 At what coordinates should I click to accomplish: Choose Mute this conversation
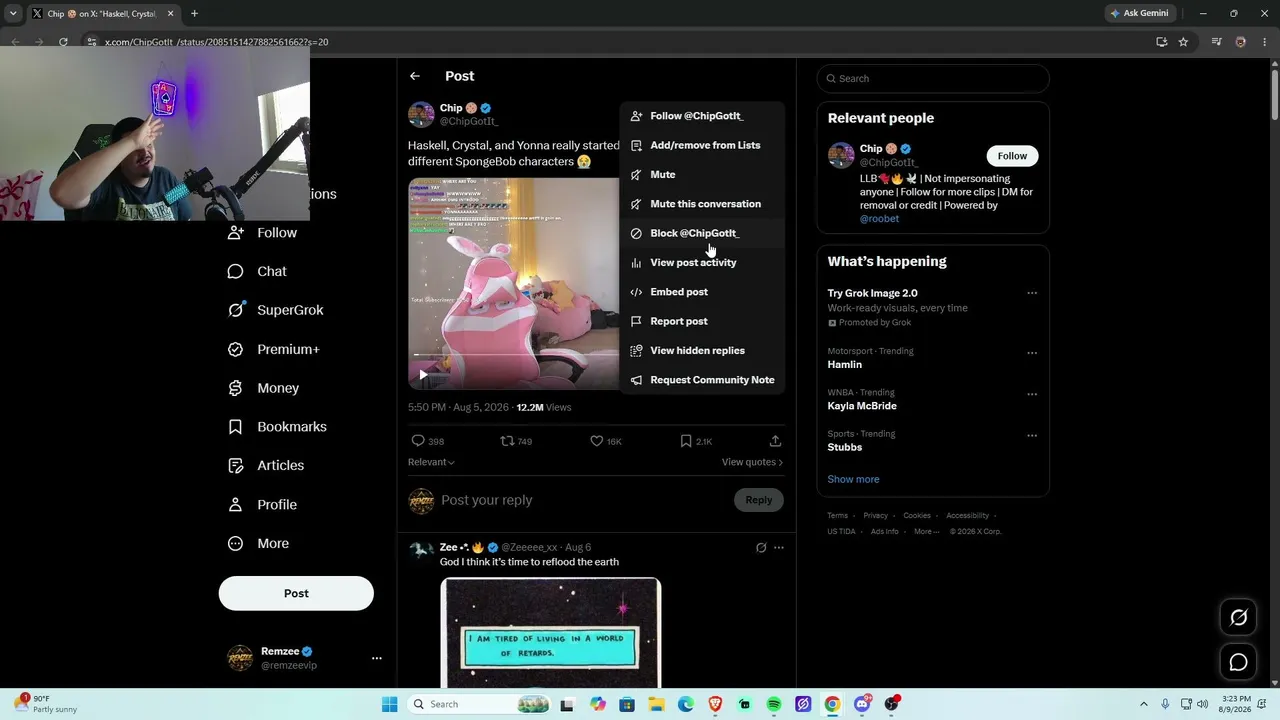[x=702, y=204]
